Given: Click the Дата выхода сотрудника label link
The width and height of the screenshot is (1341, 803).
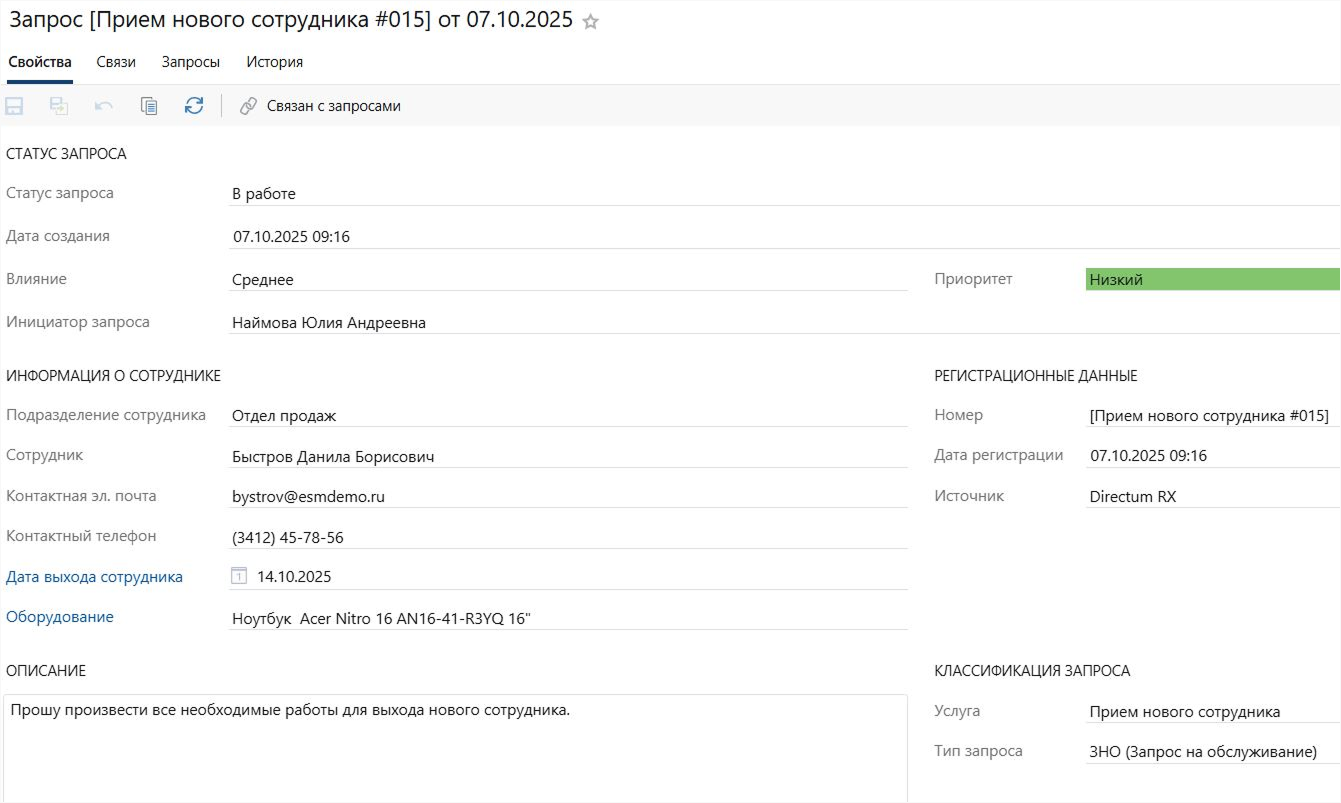Looking at the screenshot, I should pos(94,577).
